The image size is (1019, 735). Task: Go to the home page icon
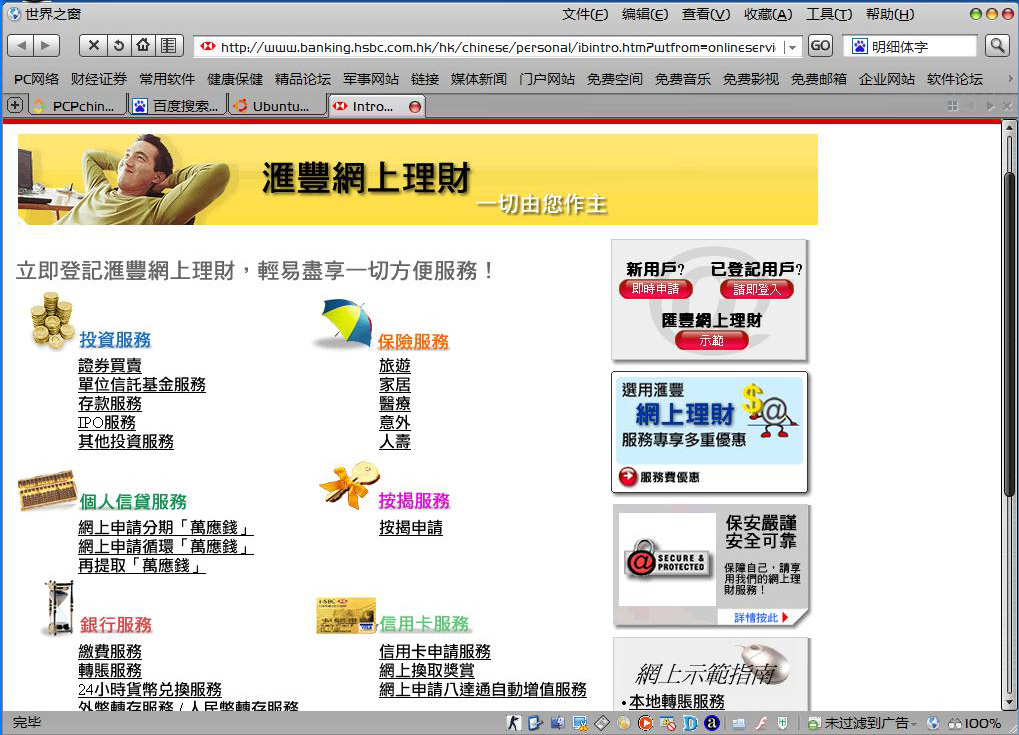click(143, 45)
